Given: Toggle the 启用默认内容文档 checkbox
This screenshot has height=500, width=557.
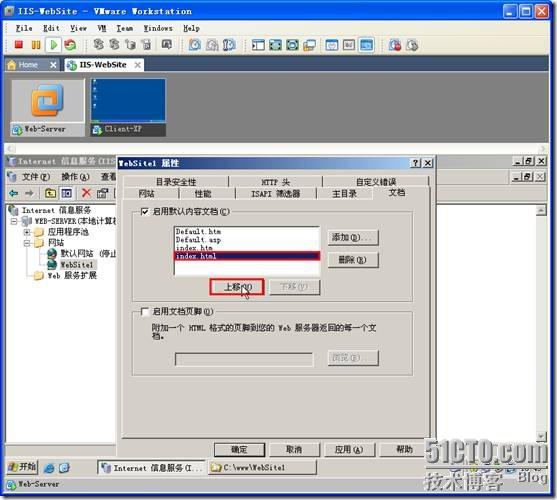Looking at the screenshot, I should coord(145,212).
